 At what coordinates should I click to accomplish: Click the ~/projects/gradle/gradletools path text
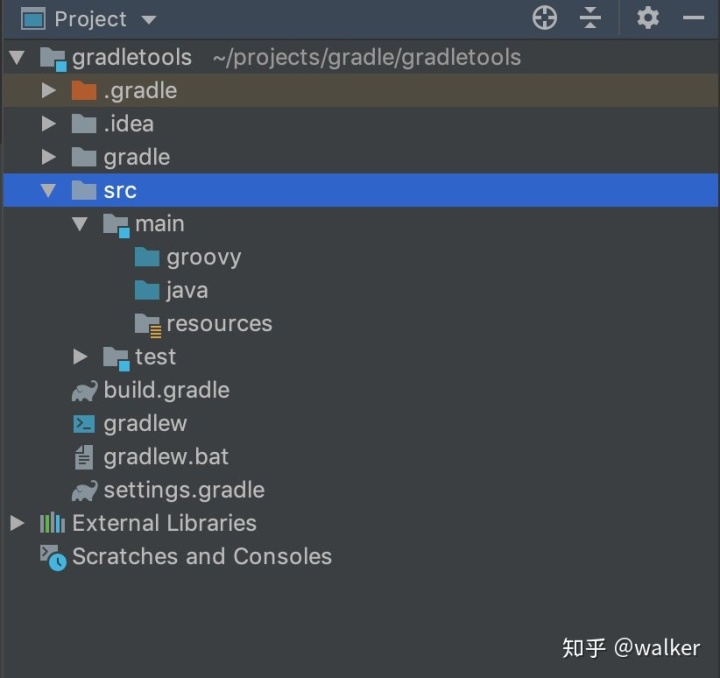point(367,58)
